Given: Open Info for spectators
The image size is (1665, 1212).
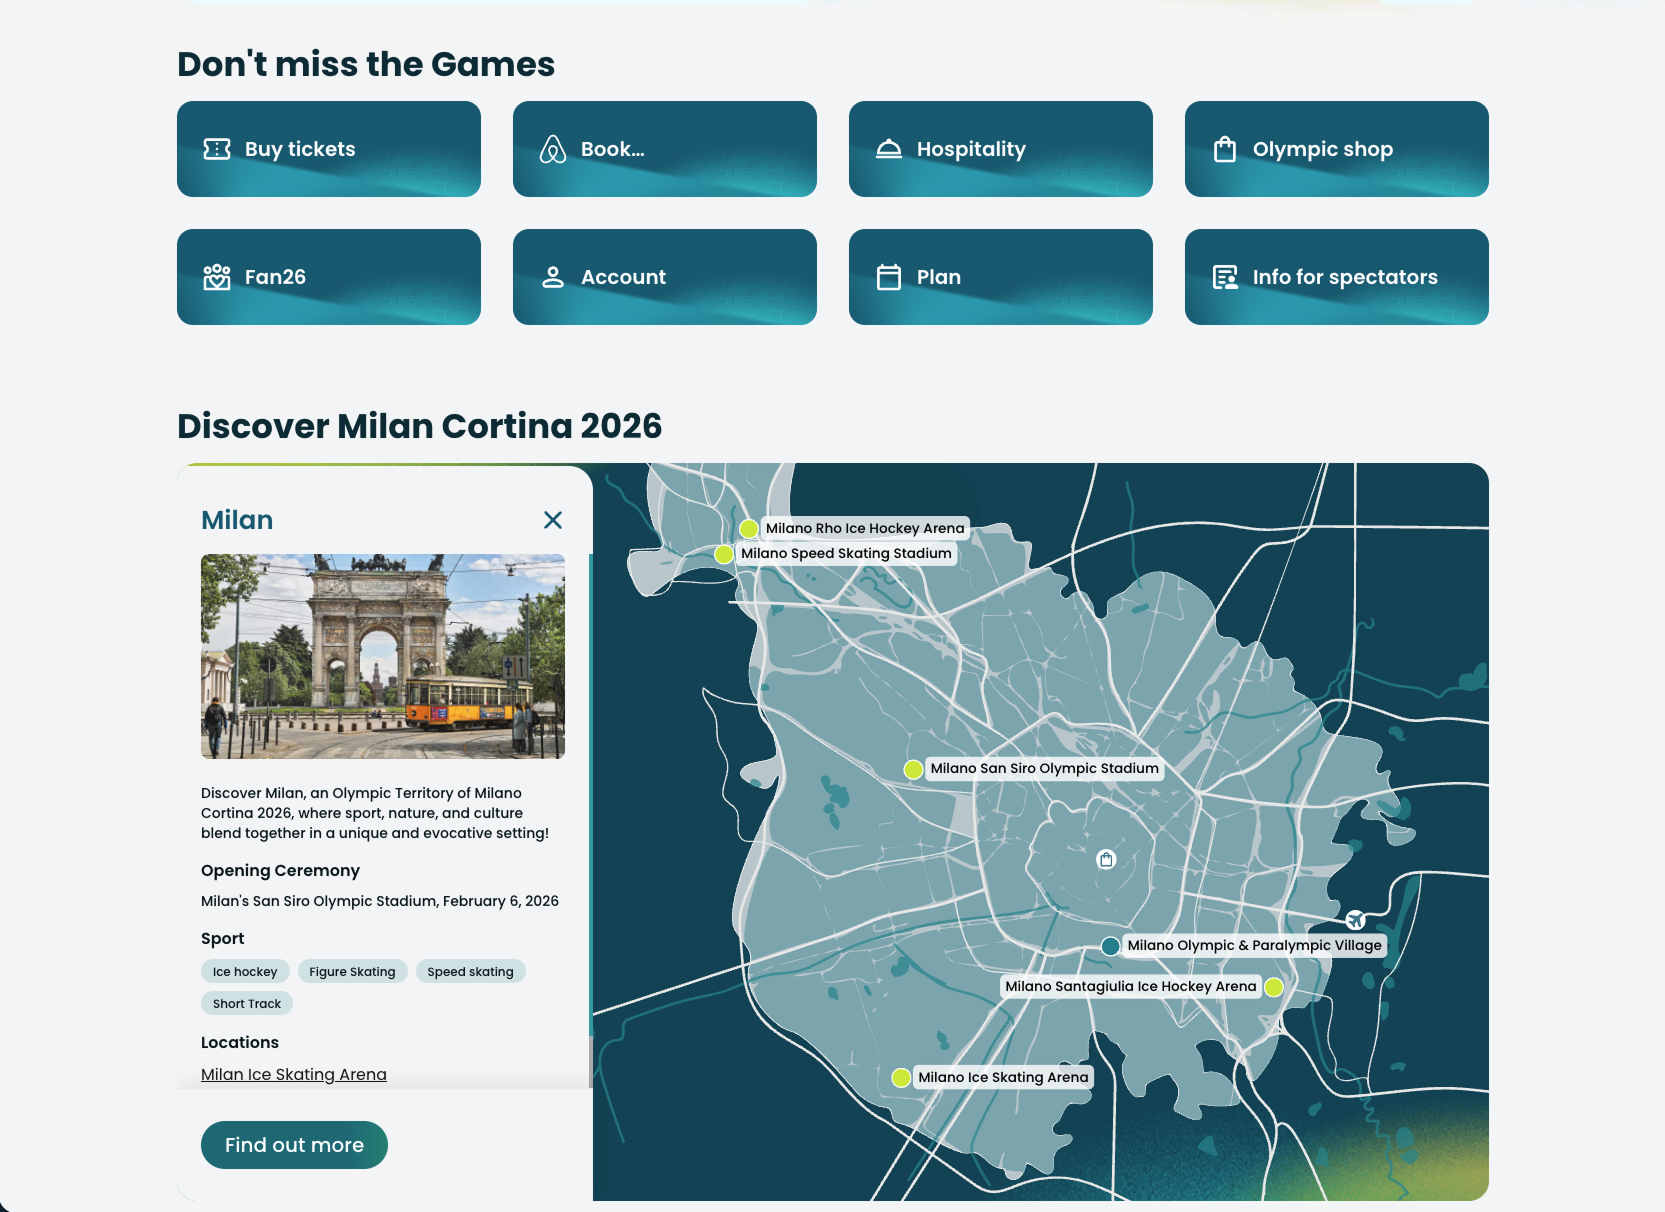Looking at the screenshot, I should pos(1337,277).
